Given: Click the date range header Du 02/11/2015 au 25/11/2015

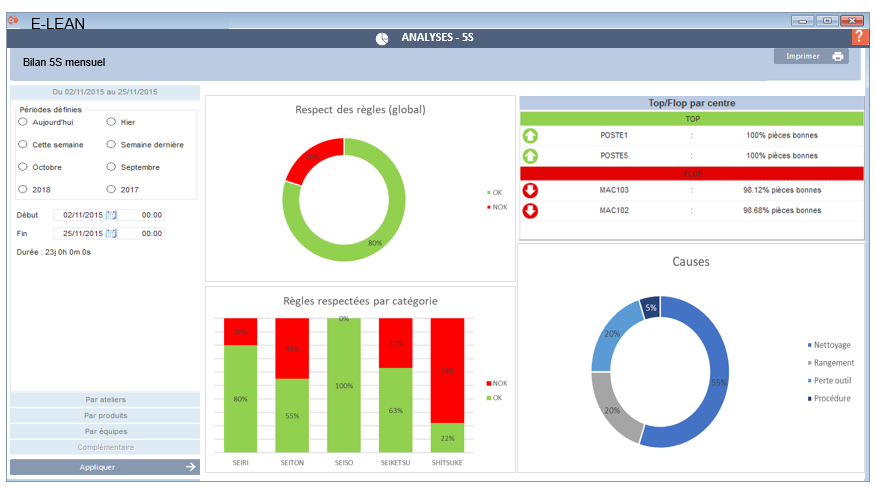Looking at the screenshot, I should coord(105,92).
